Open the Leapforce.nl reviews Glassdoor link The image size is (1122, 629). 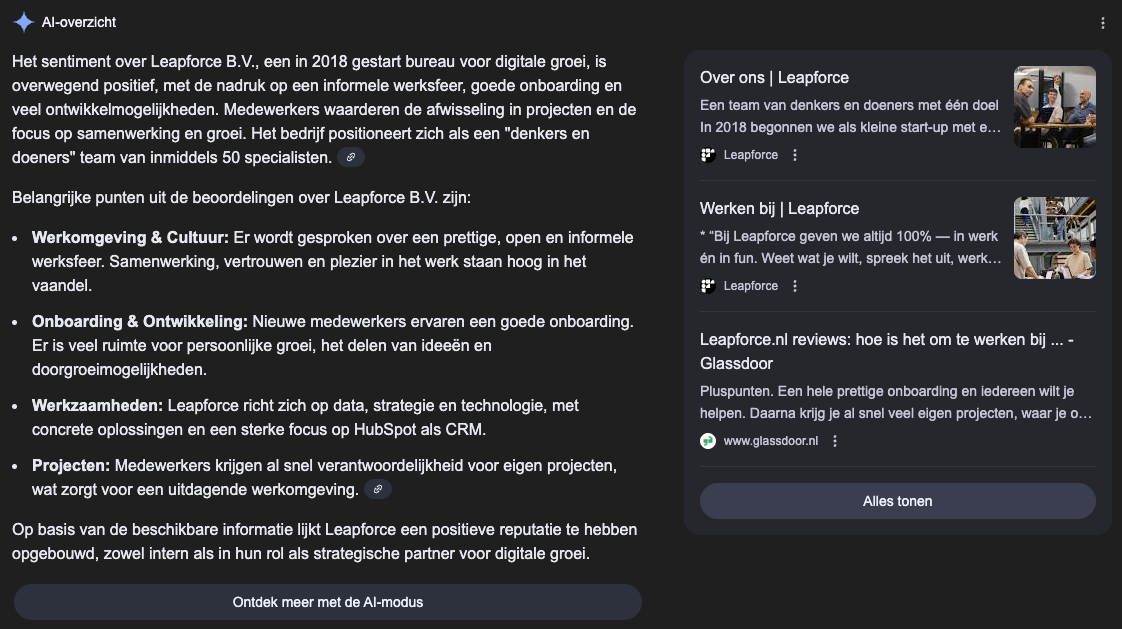pyautogui.click(x=885, y=350)
